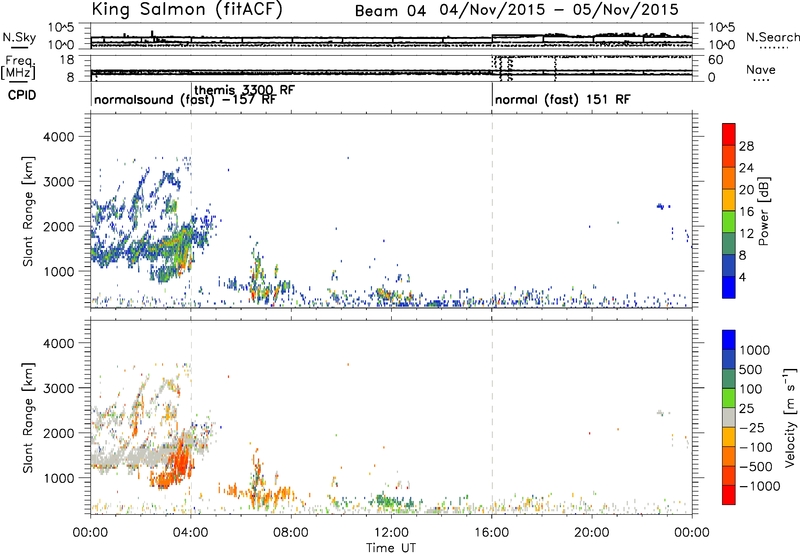Click the '60' Nave axis tick
This screenshot has width=800, height=554.
[715, 60]
